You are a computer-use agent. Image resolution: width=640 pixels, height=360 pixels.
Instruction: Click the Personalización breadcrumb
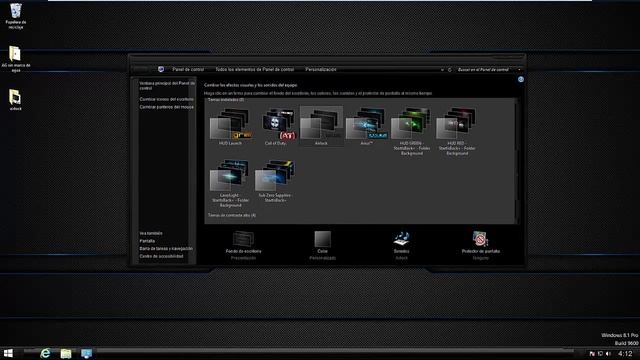pyautogui.click(x=321, y=69)
